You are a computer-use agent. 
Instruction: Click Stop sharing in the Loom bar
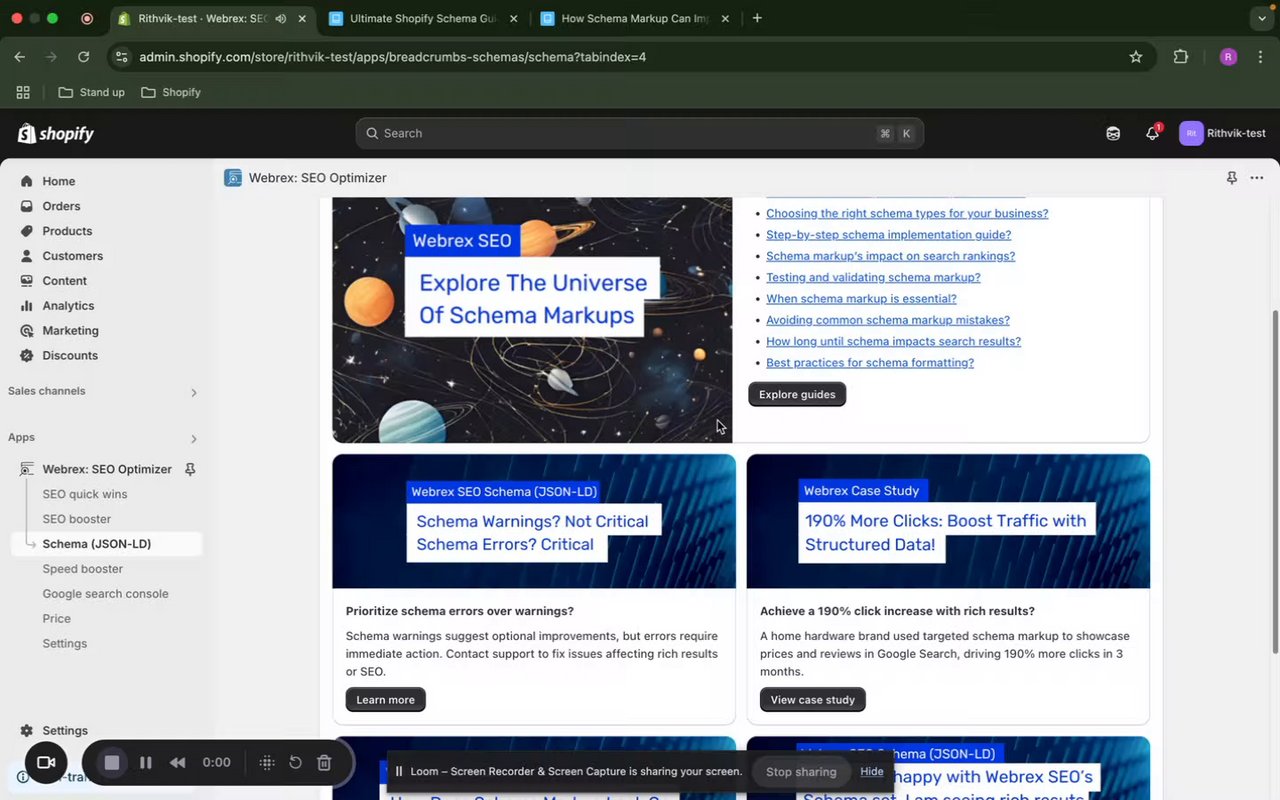801,771
